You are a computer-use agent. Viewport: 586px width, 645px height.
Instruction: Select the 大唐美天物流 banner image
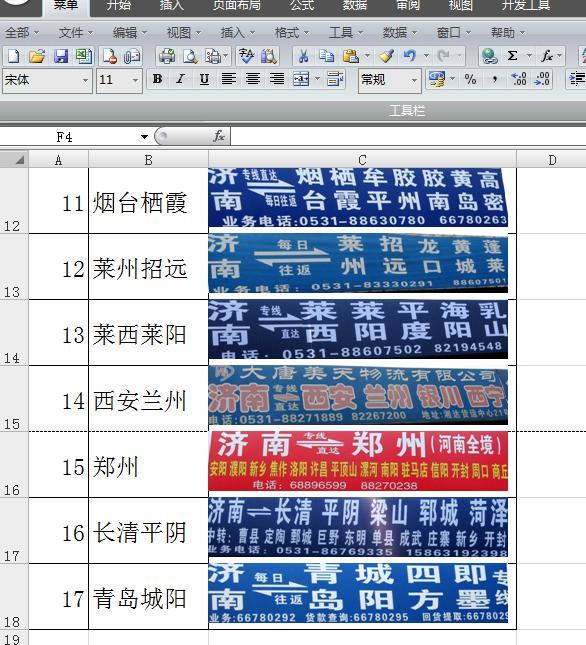point(358,395)
